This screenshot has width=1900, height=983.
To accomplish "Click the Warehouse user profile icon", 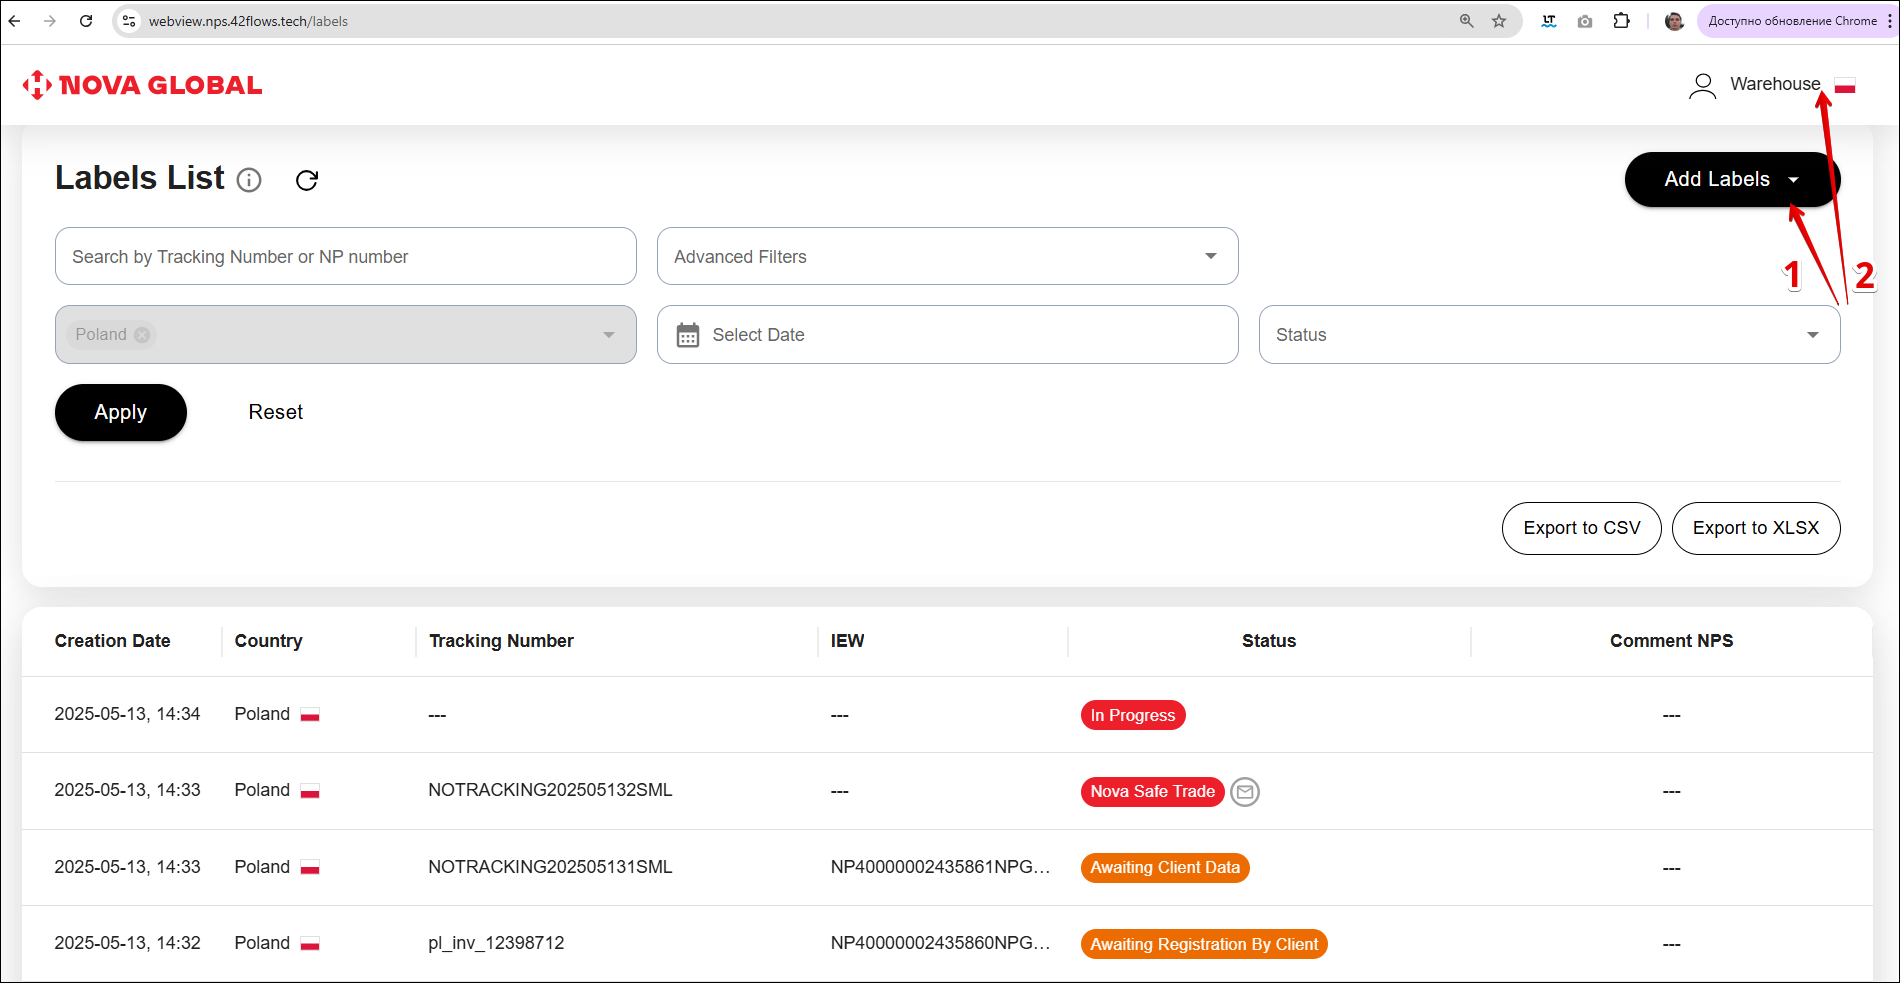I will pos(1702,86).
